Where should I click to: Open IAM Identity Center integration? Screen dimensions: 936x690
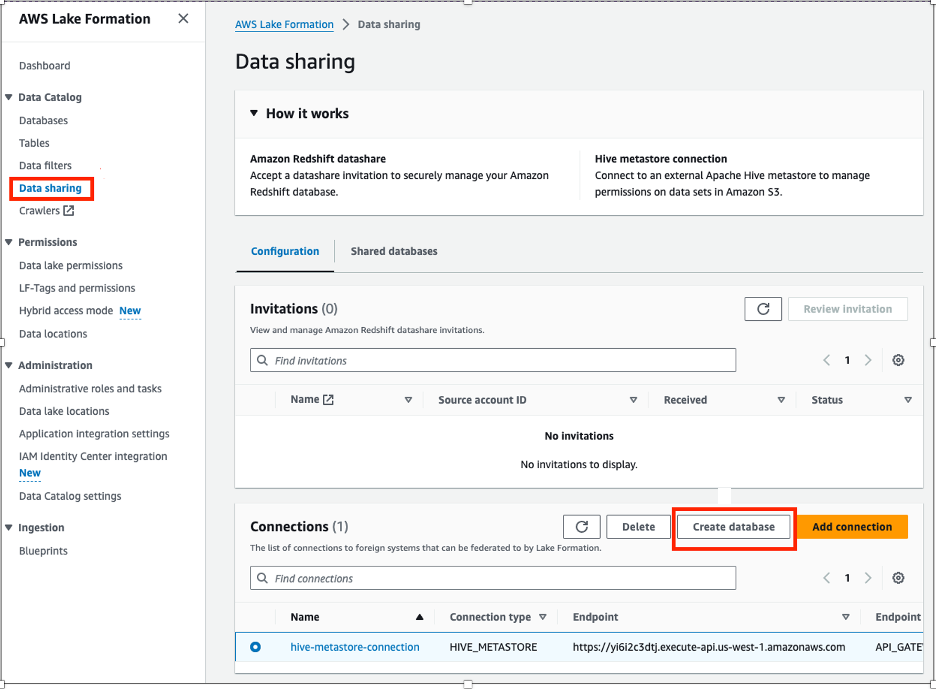(x=93, y=456)
